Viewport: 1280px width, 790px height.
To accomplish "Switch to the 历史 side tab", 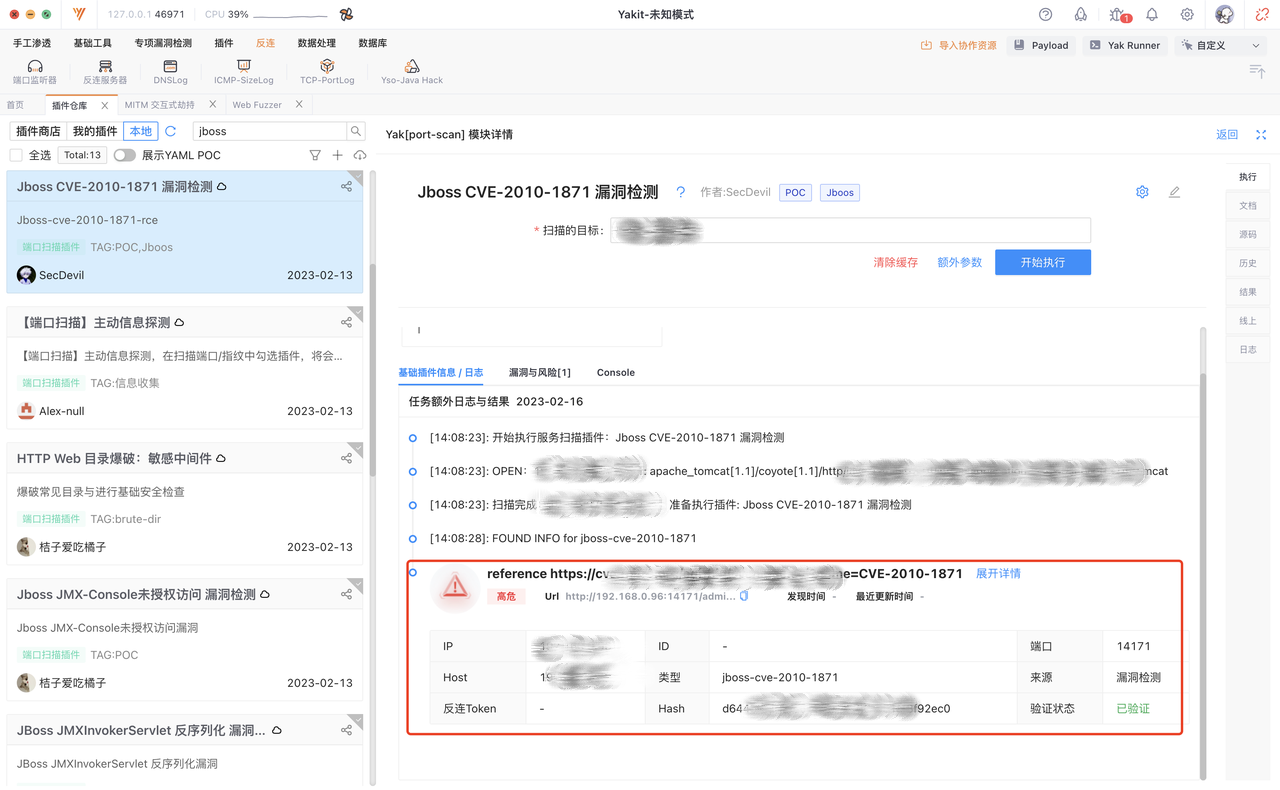I will click(x=1248, y=263).
